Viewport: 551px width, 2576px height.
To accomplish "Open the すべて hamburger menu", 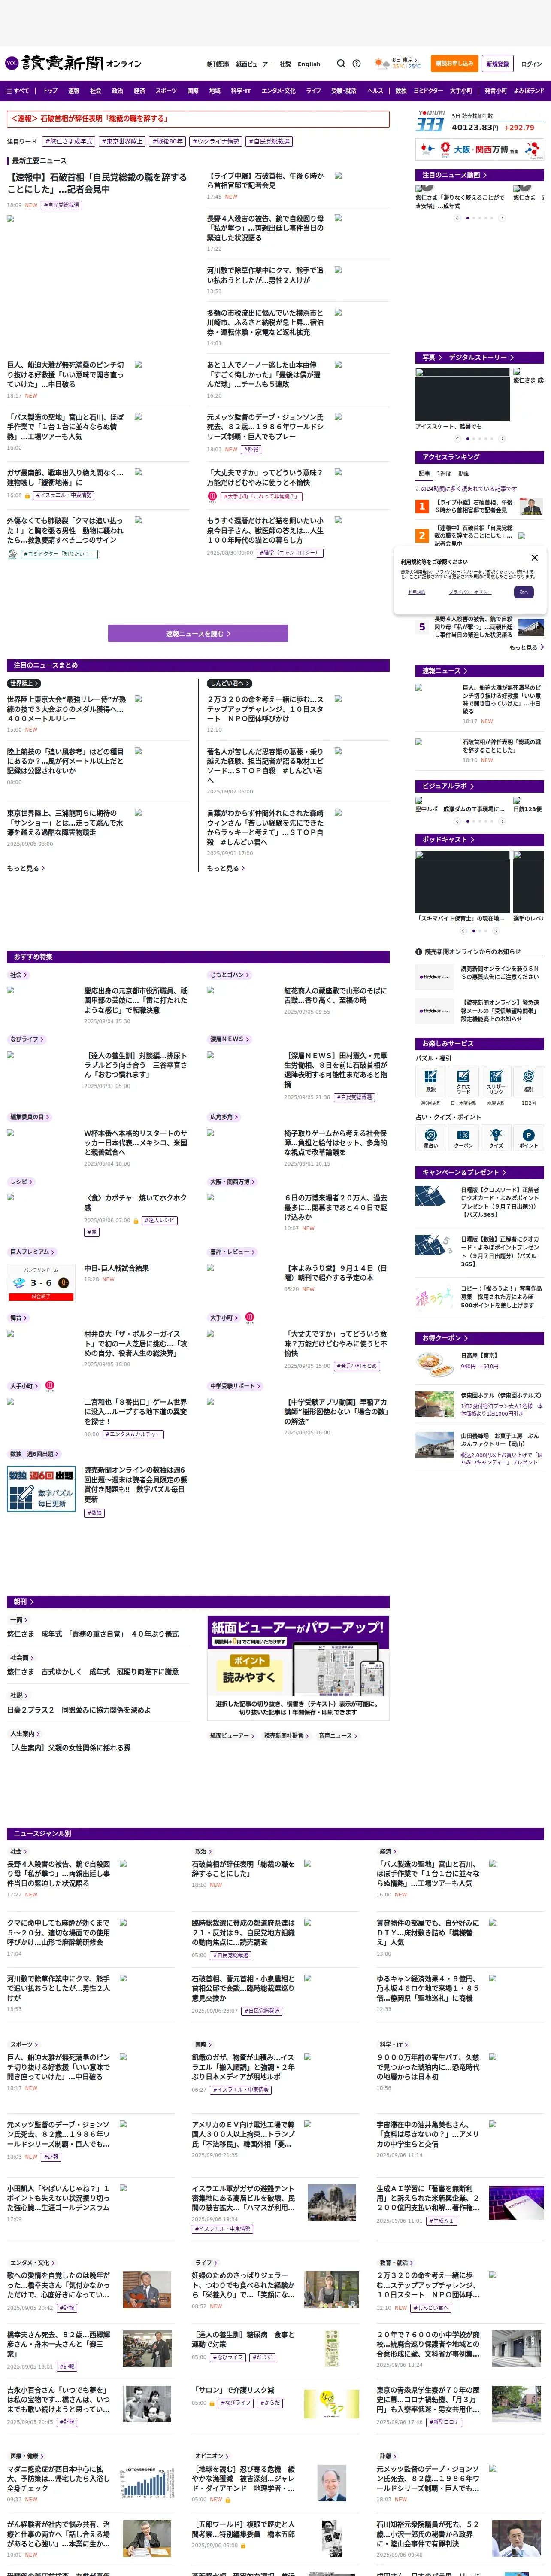I will click(17, 91).
